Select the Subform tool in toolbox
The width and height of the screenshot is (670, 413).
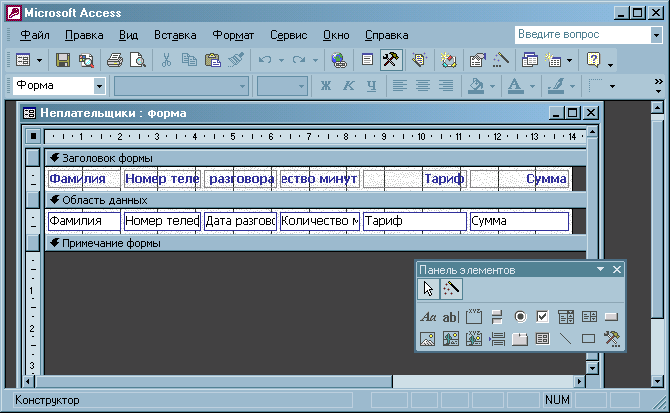(x=543, y=339)
